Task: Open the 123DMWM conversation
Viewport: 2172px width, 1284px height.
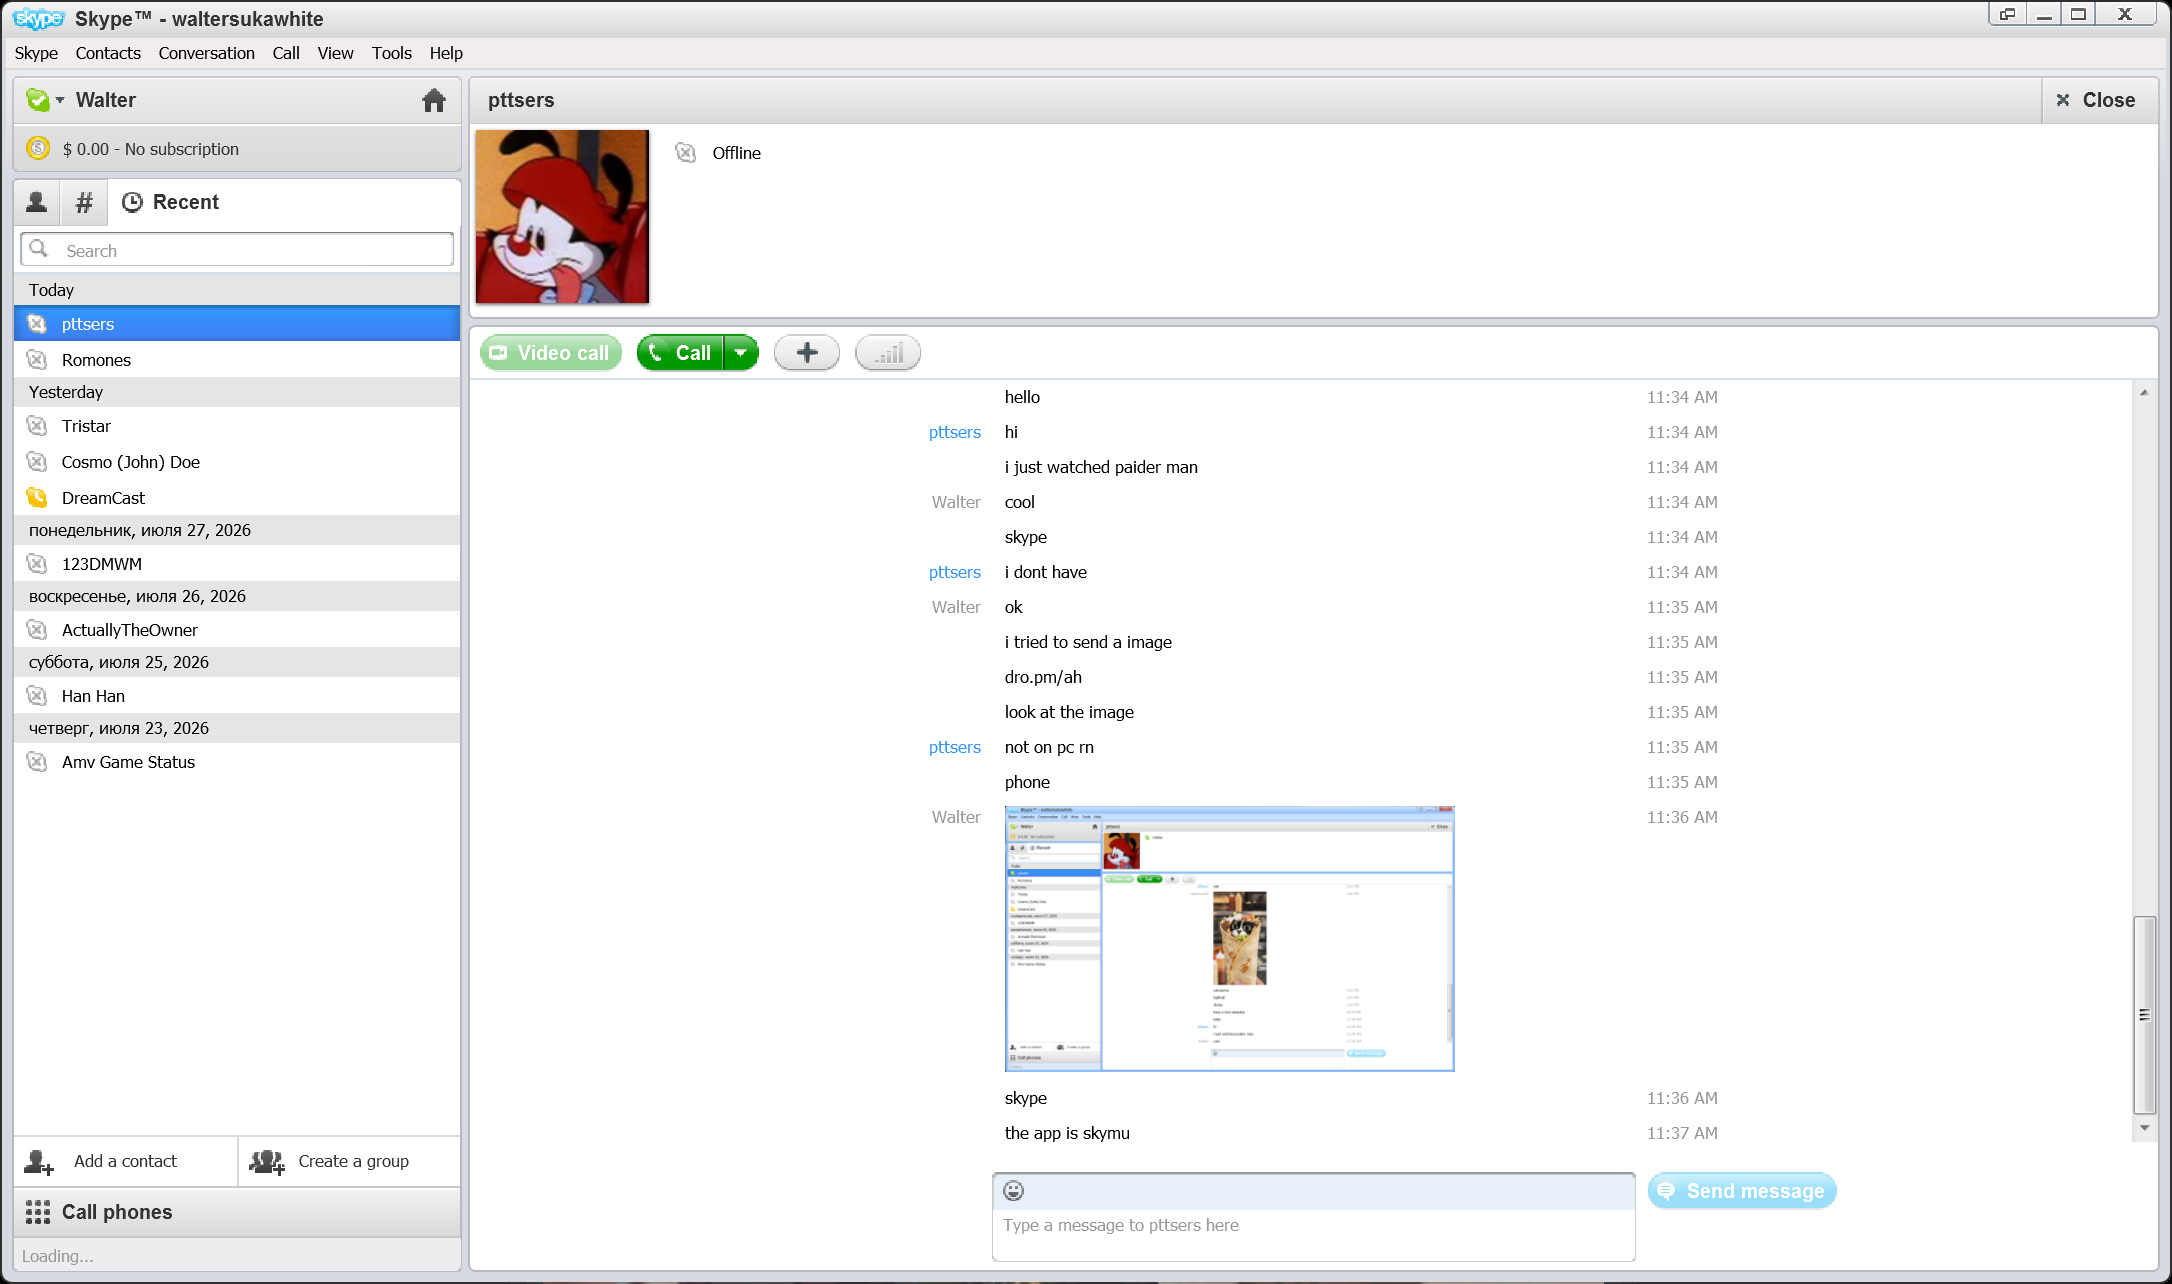Action: (x=237, y=564)
